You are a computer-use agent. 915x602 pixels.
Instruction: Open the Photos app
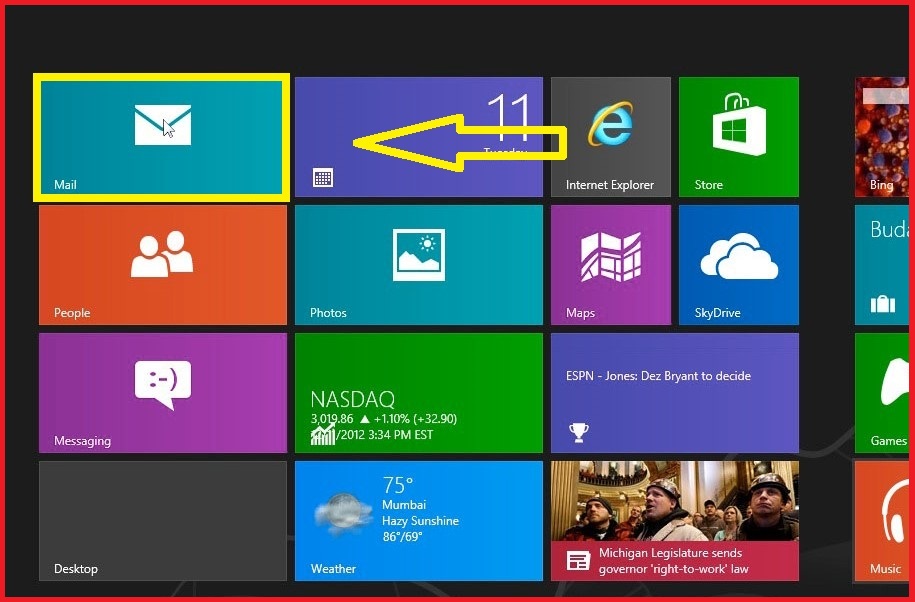click(417, 264)
